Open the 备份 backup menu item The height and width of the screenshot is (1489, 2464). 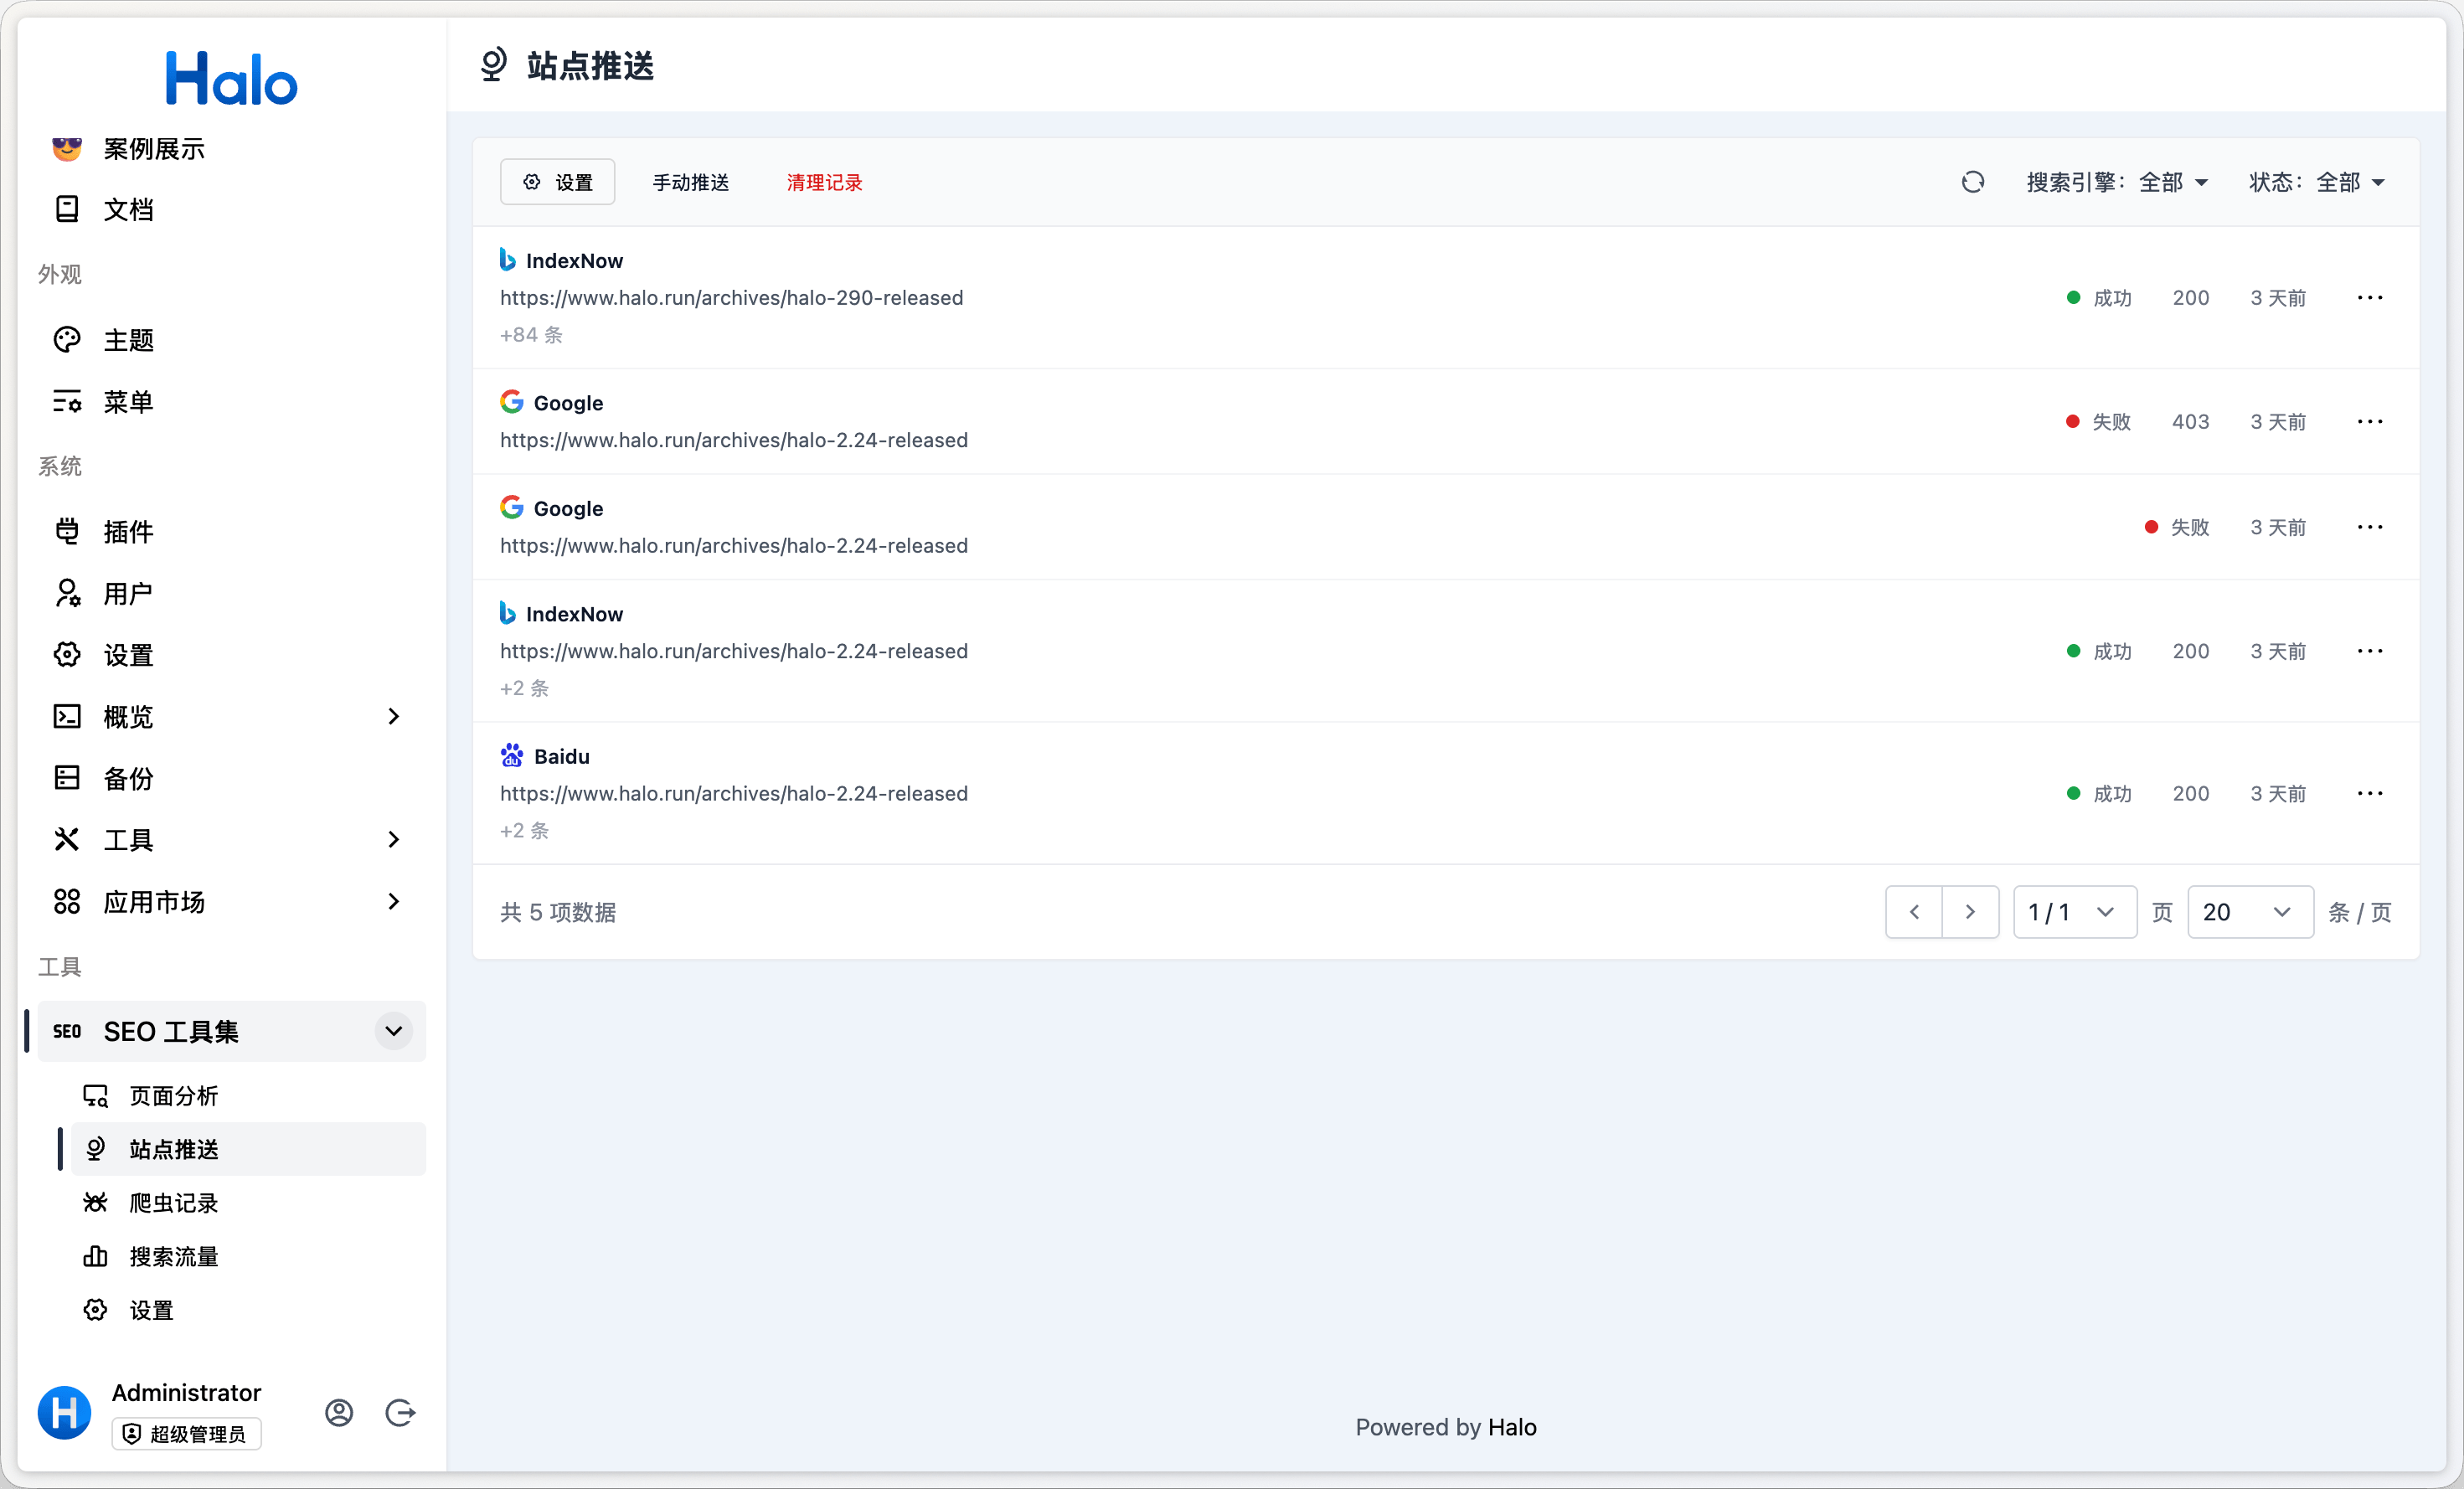click(128, 779)
